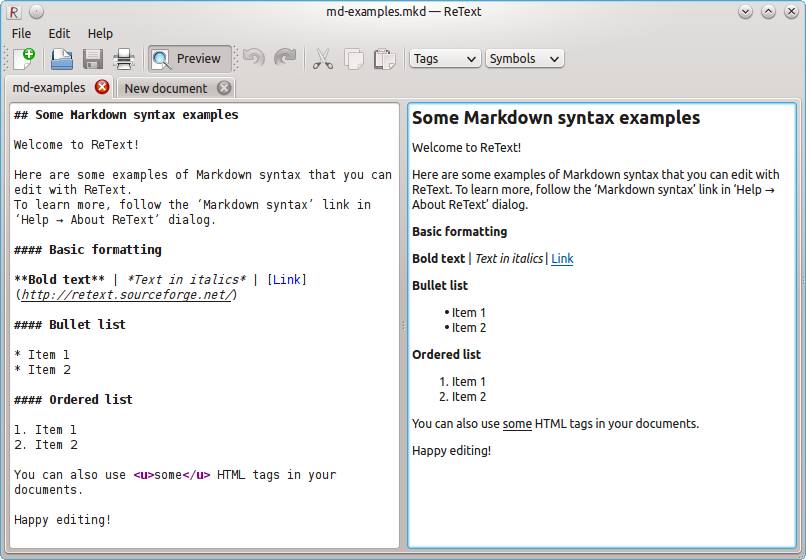The height and width of the screenshot is (560, 806).
Task: Click the Print icon in toolbar
Action: (x=124, y=59)
